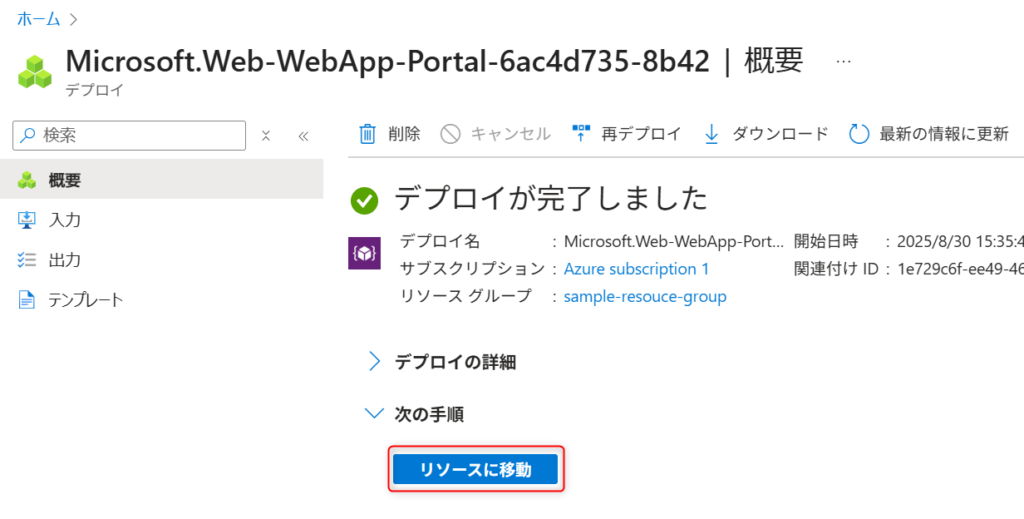Expand デプロイの詳細 section chevron
This screenshot has height=519, width=1024.
[374, 361]
